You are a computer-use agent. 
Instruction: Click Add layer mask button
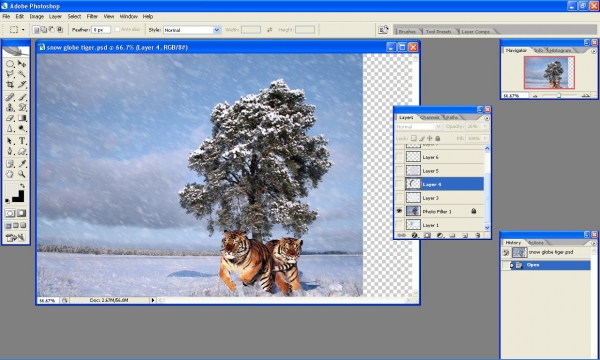pyautogui.click(x=427, y=235)
